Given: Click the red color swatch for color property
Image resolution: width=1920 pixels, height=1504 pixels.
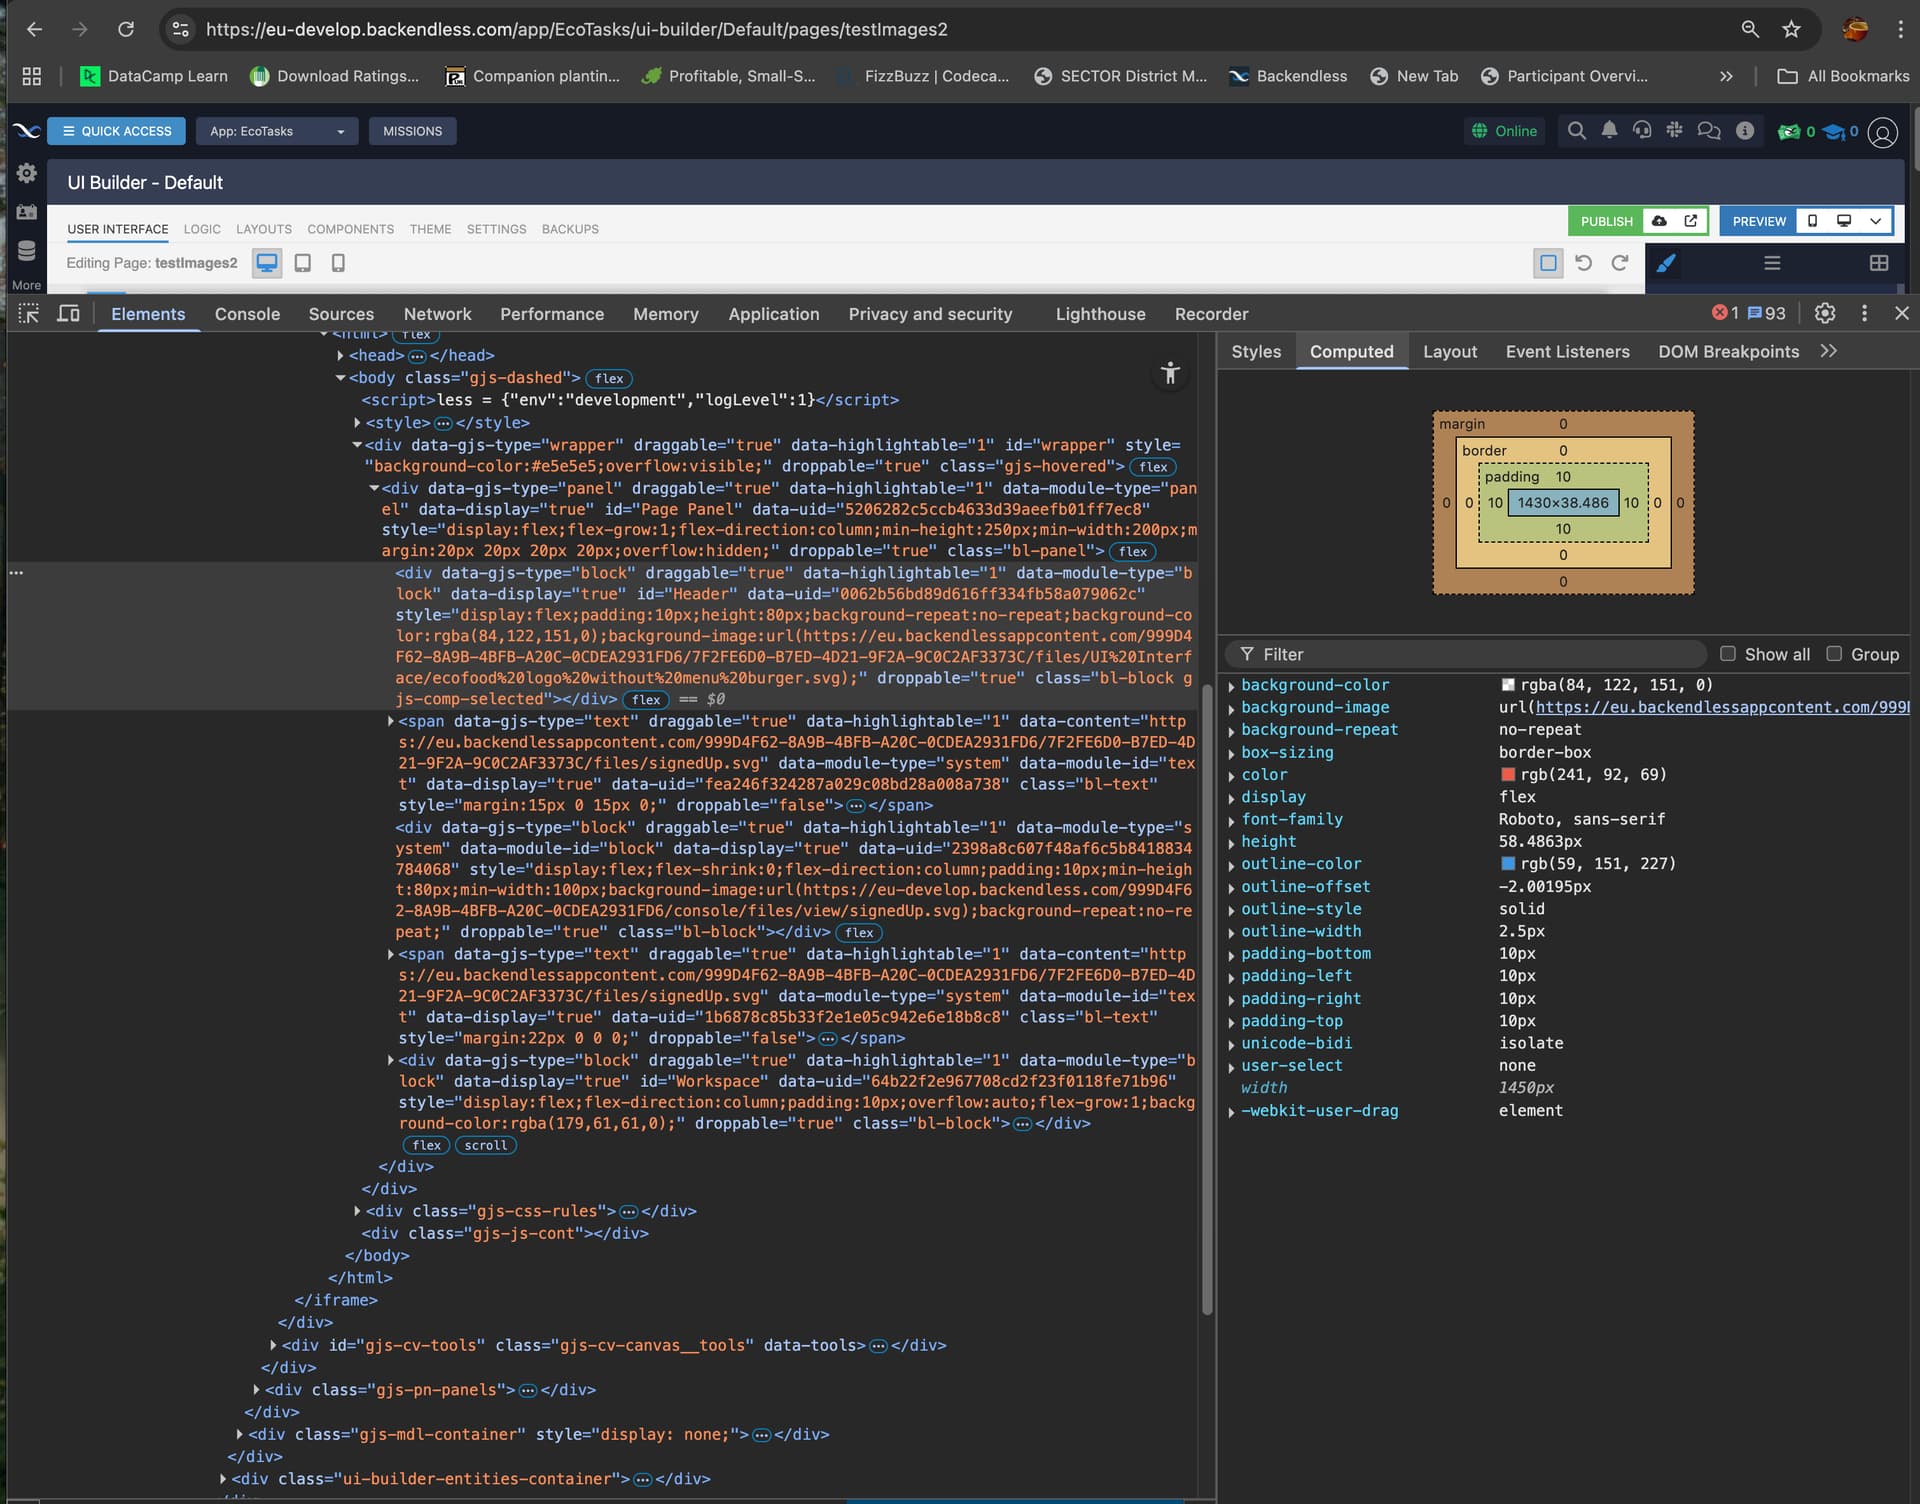Looking at the screenshot, I should tap(1508, 775).
